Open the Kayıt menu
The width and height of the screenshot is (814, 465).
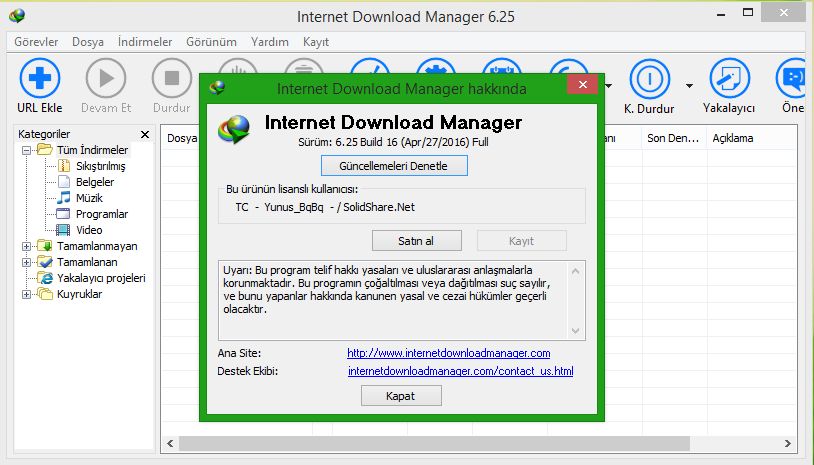(x=316, y=42)
